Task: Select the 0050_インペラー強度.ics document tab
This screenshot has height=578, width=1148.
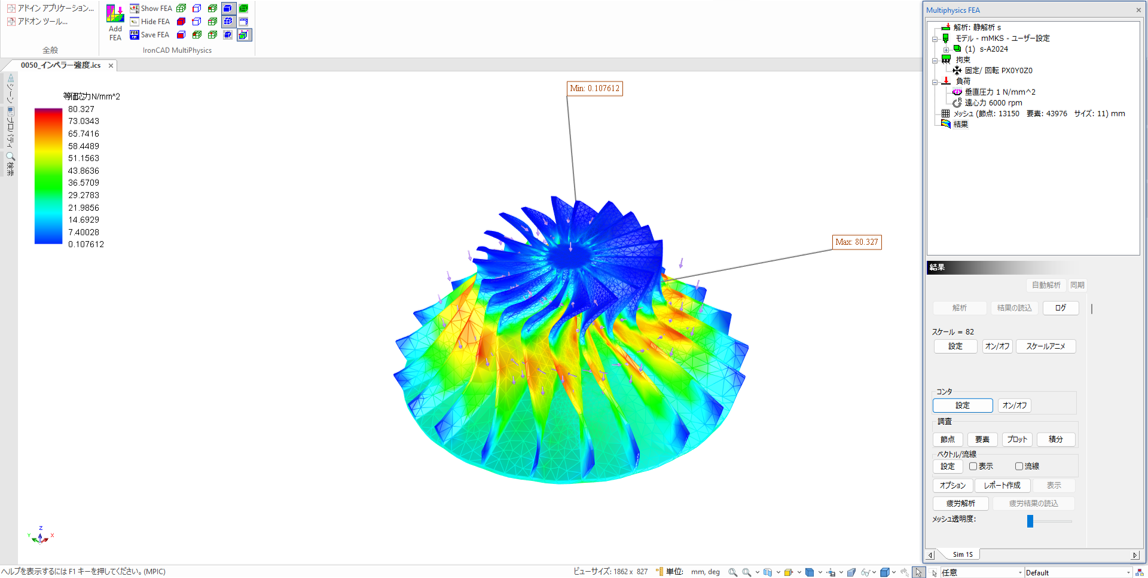Action: [61, 65]
